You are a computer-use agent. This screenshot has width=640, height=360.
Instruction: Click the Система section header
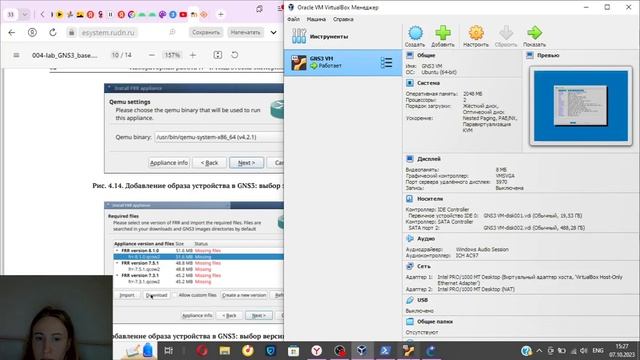[428, 83]
